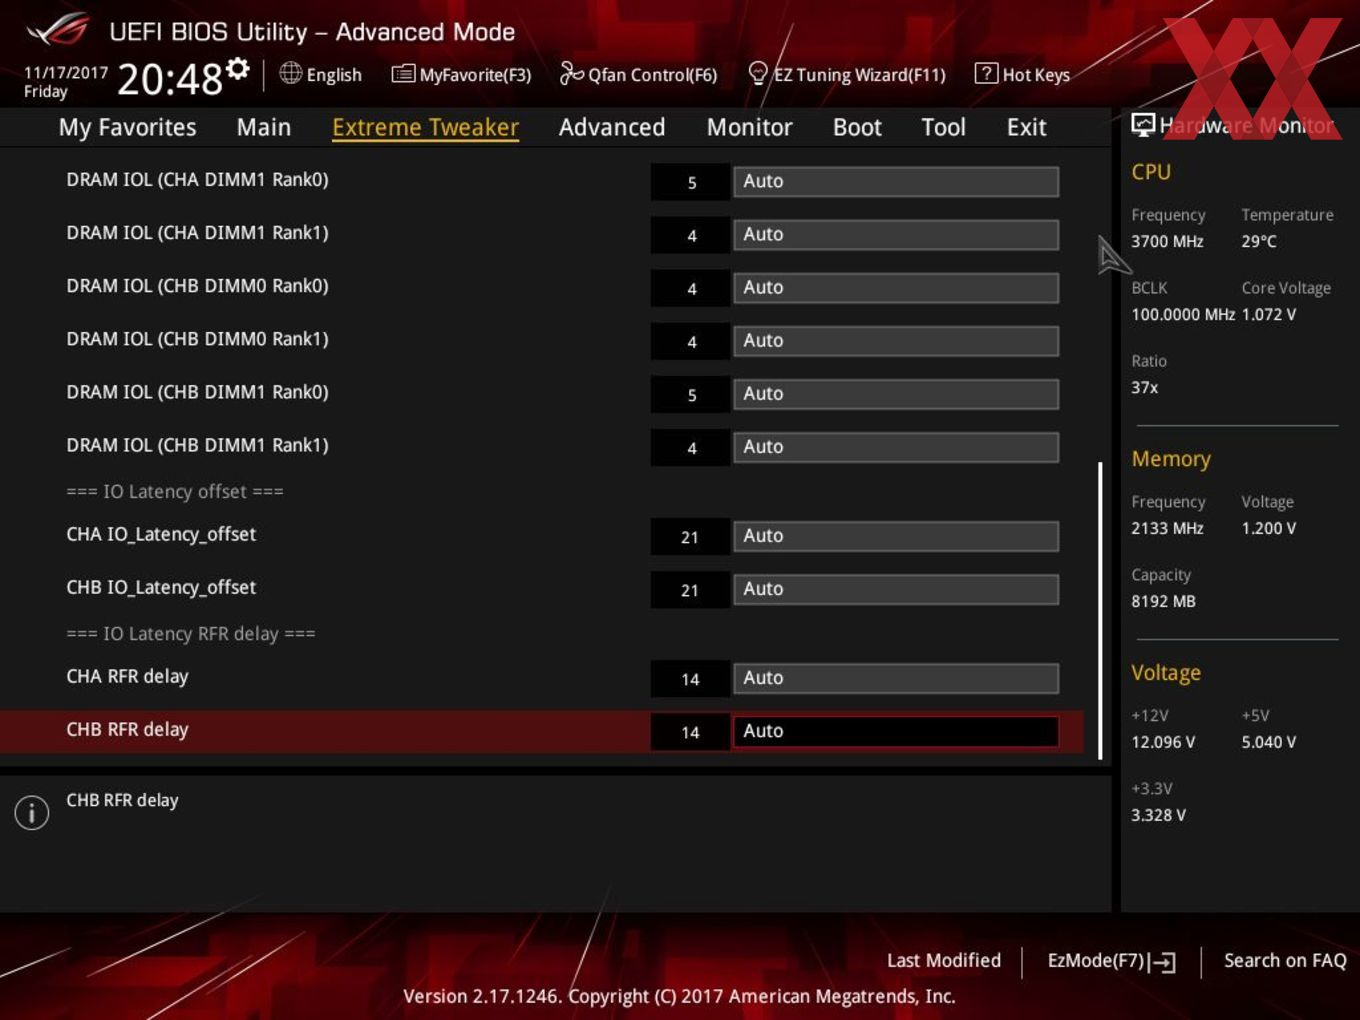
Task: Click current value 21 for CHA IO_Latency_offset
Action: pos(690,537)
